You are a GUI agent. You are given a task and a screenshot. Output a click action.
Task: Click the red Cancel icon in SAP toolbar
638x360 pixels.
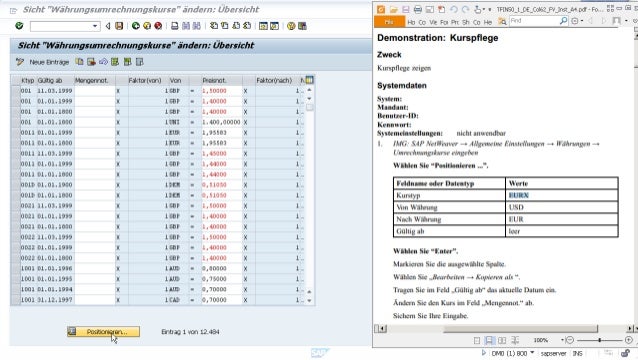tap(158, 26)
